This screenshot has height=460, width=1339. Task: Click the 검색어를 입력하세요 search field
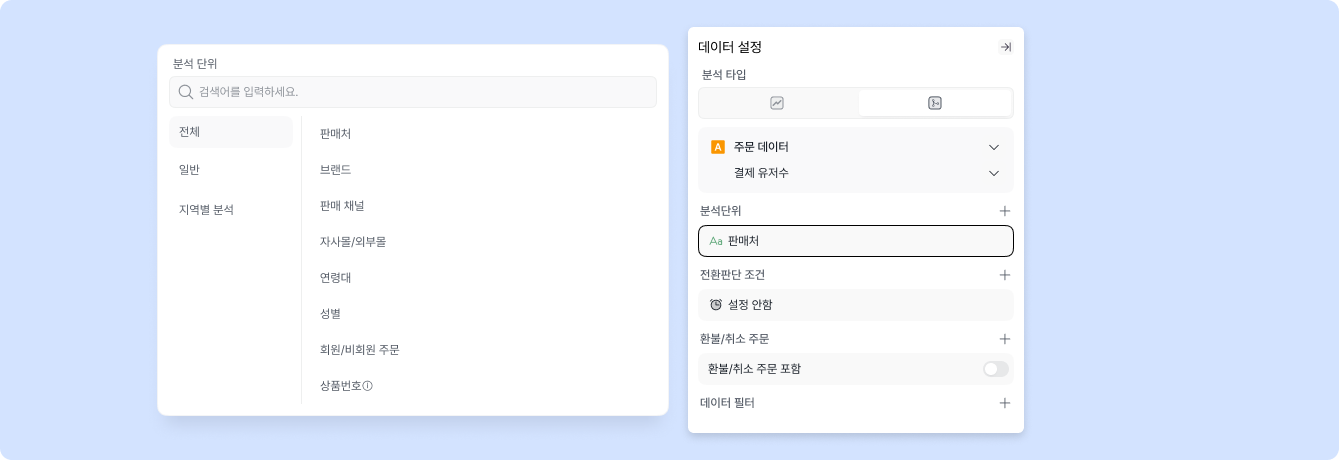click(420, 92)
